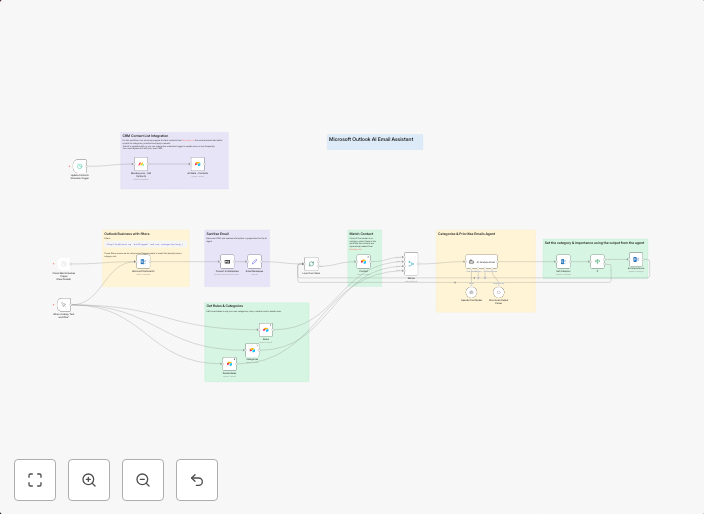Screen dimensions: 704x514
Task: Select the Update Contacts Schedule Trigger node
Action: coord(80,166)
